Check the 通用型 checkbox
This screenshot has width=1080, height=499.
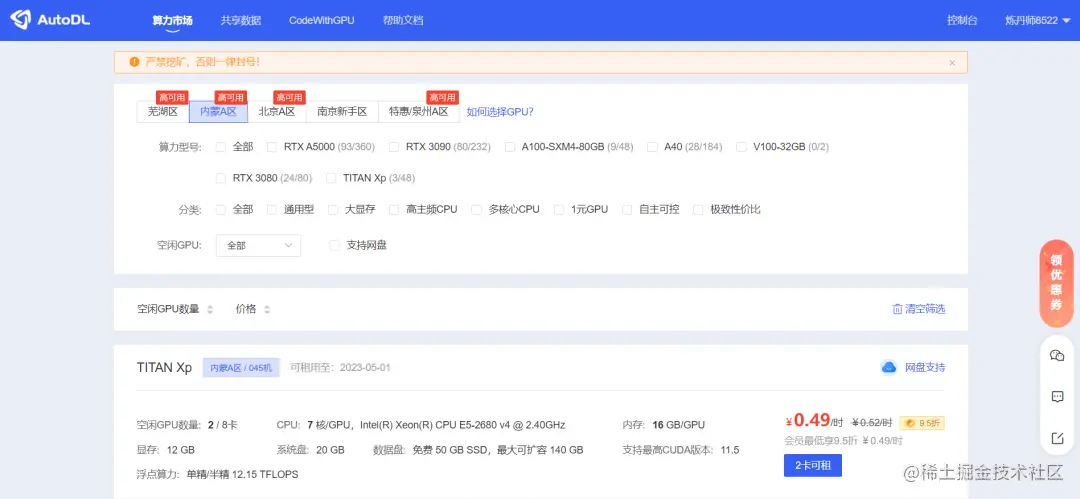coord(271,210)
